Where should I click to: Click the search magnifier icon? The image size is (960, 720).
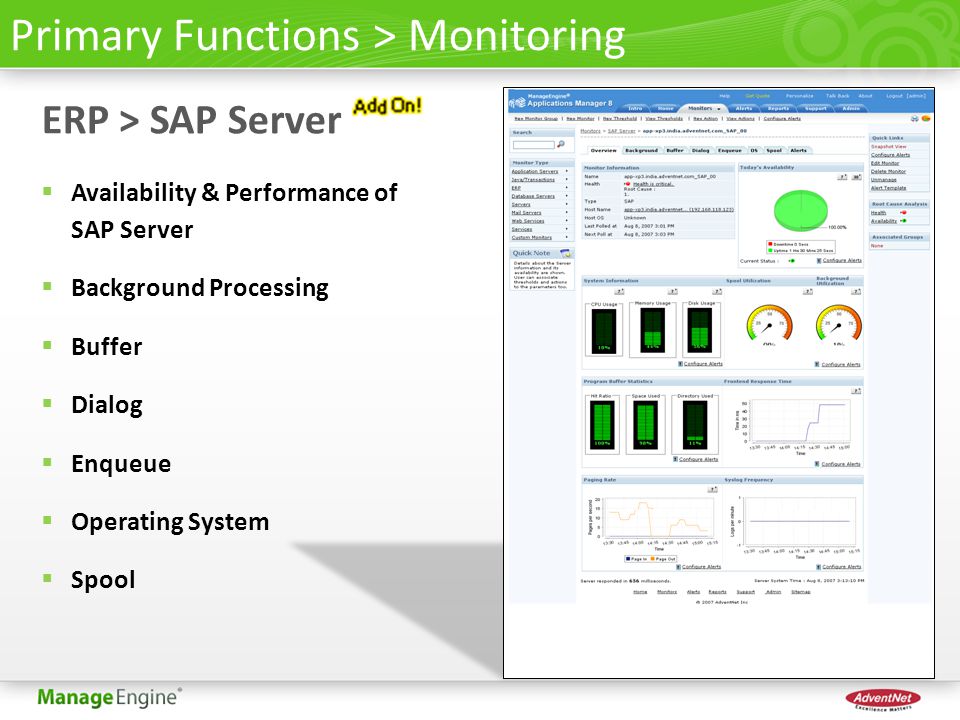[560, 144]
